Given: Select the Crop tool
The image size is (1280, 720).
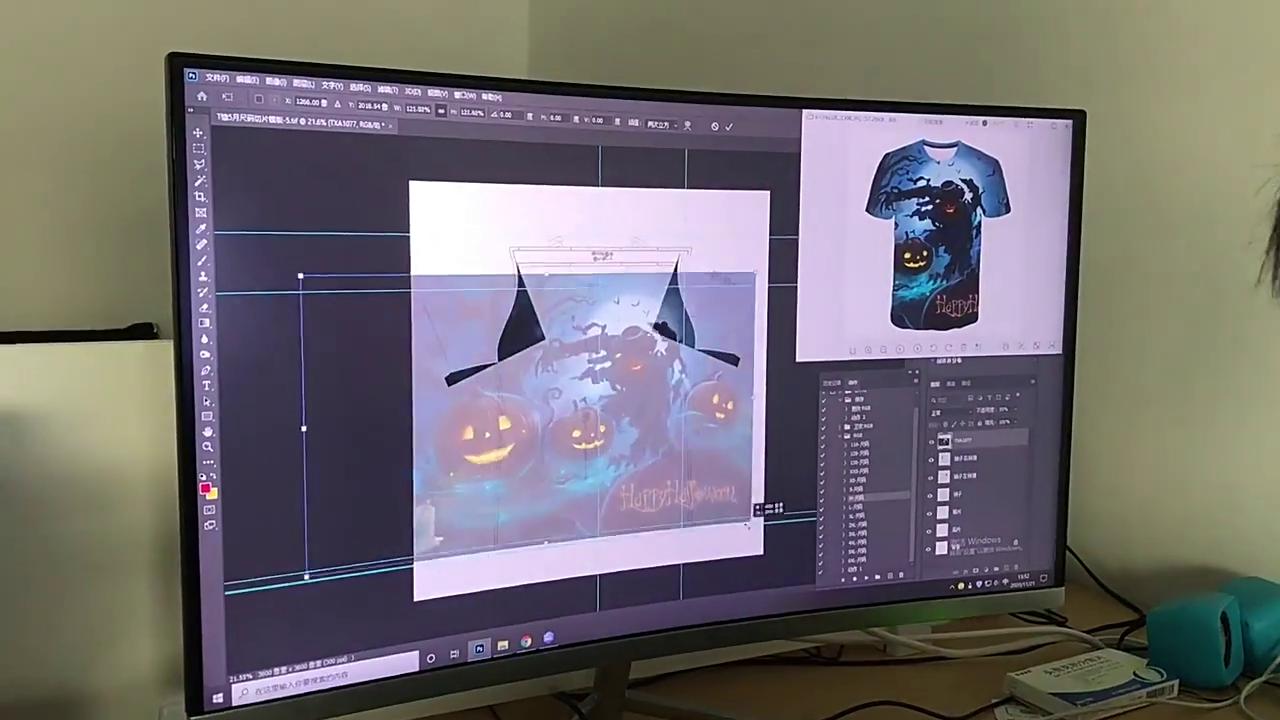Looking at the screenshot, I should [201, 196].
